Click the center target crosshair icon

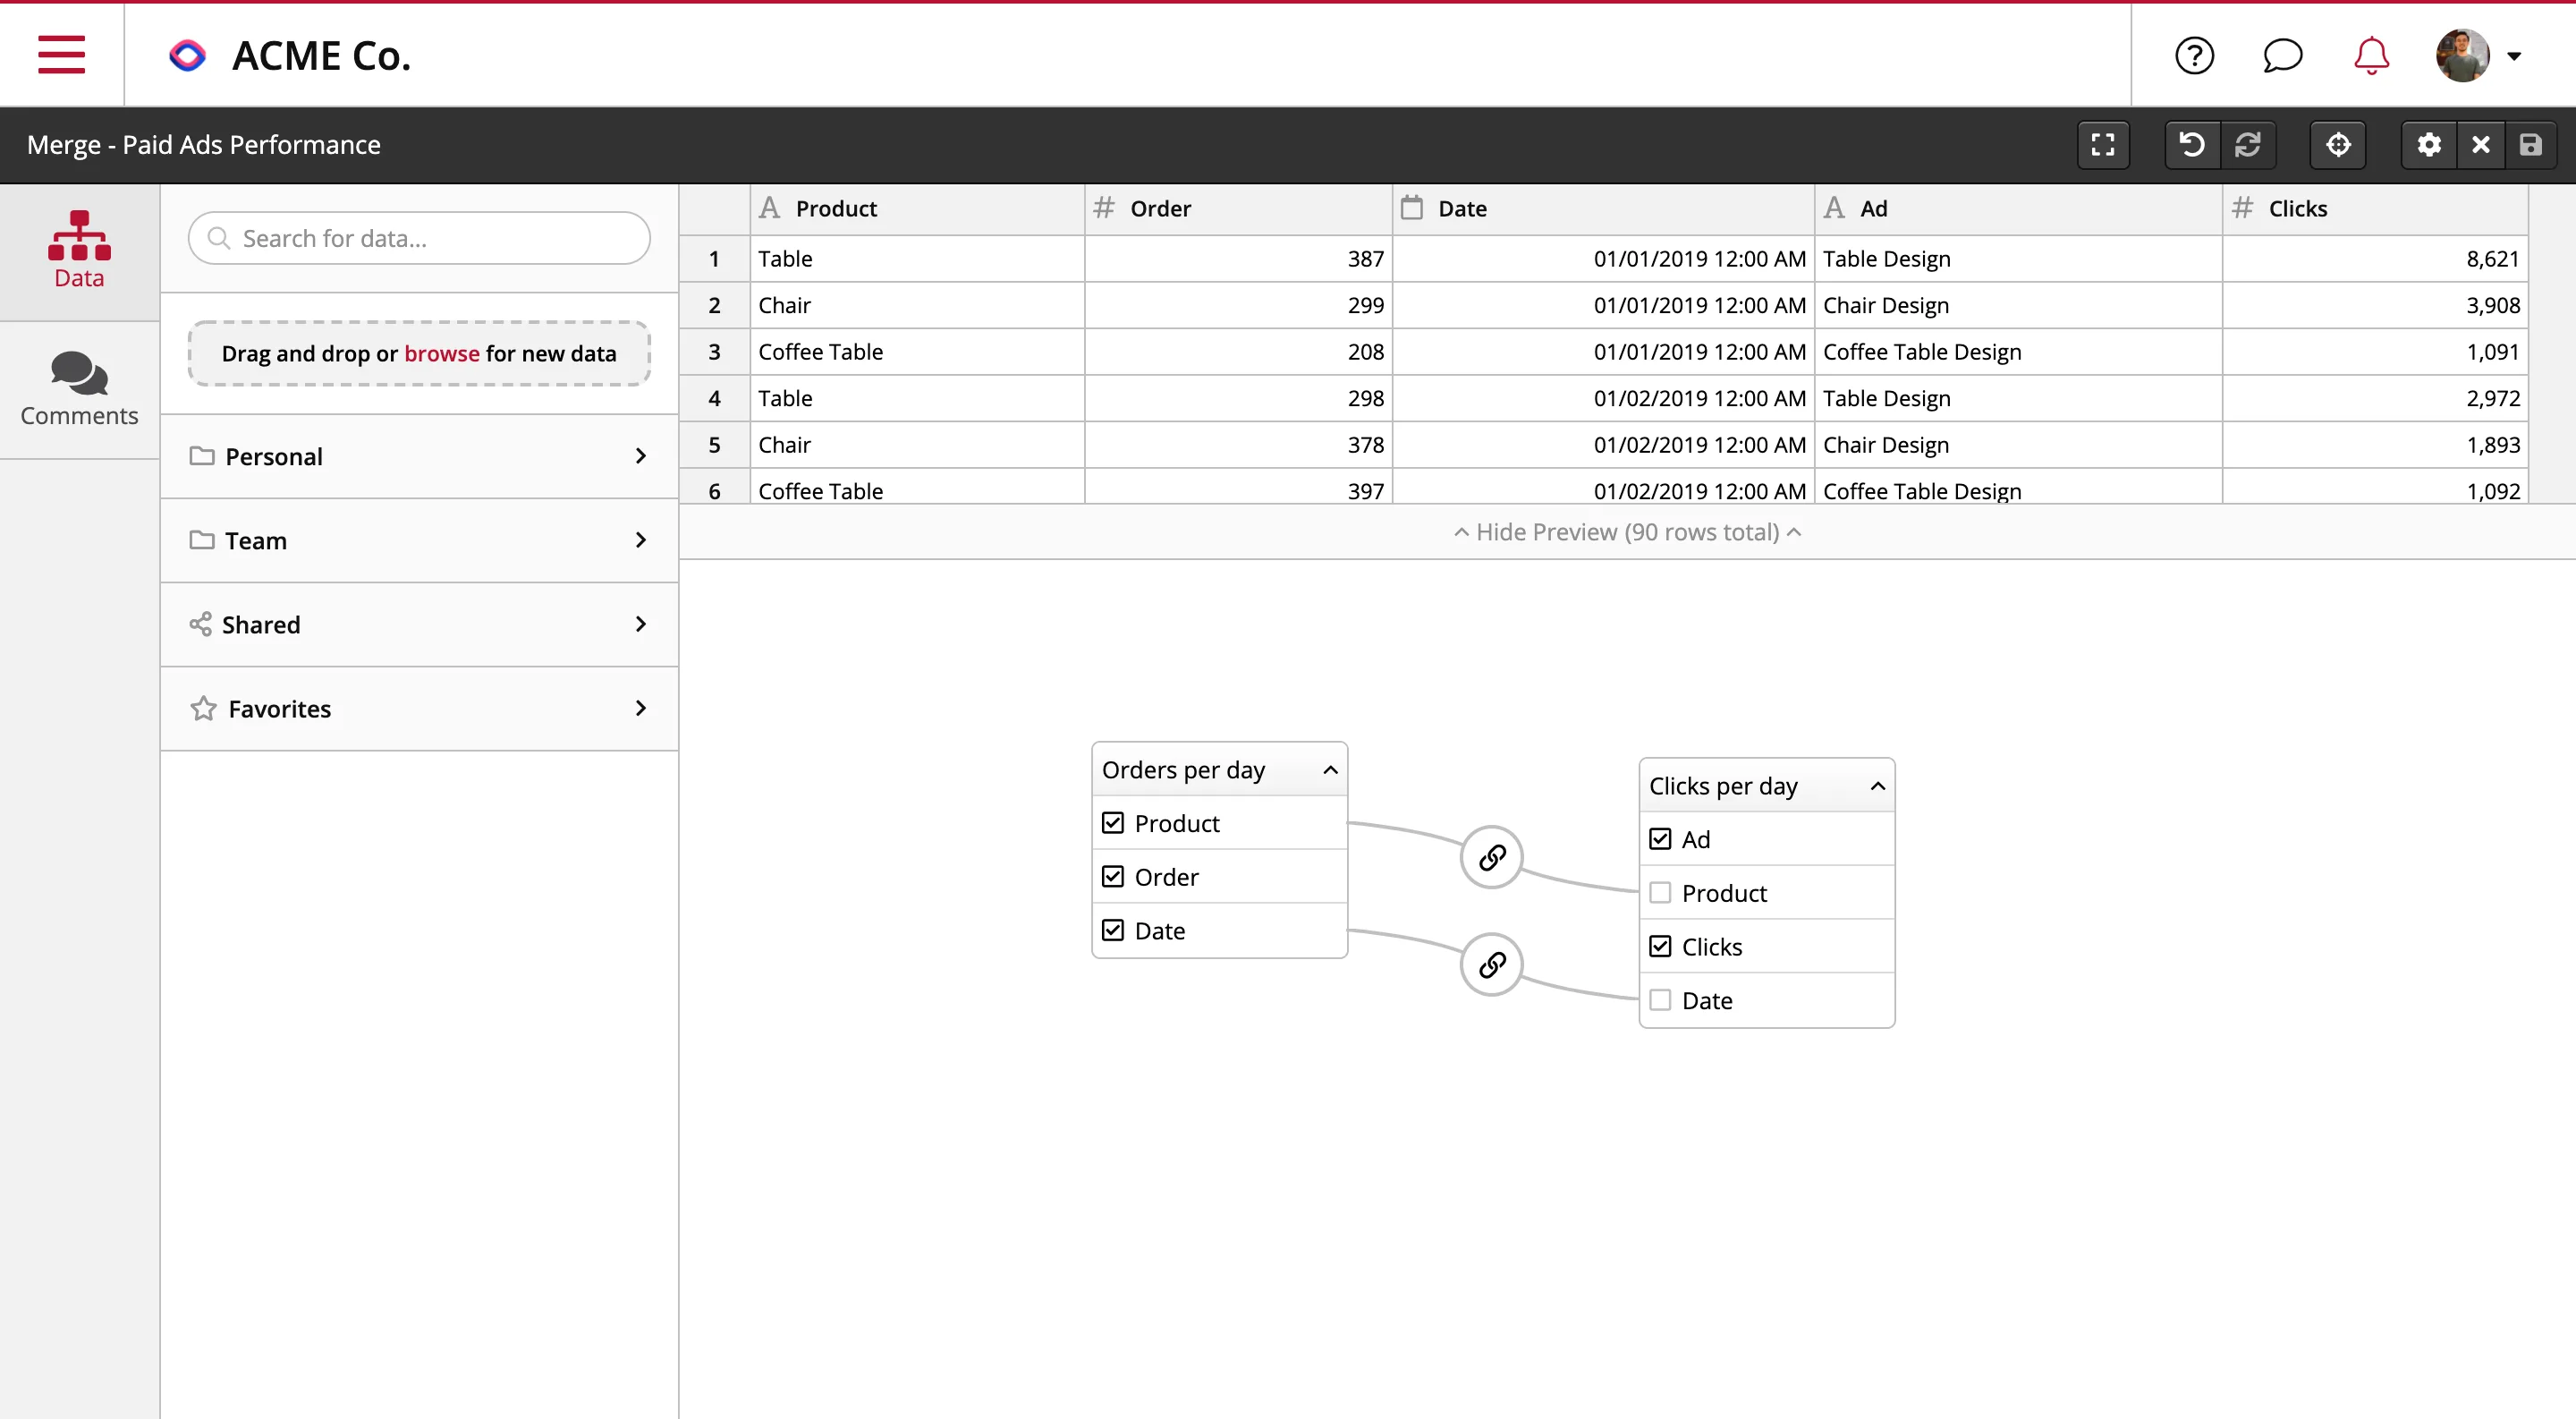[2338, 145]
